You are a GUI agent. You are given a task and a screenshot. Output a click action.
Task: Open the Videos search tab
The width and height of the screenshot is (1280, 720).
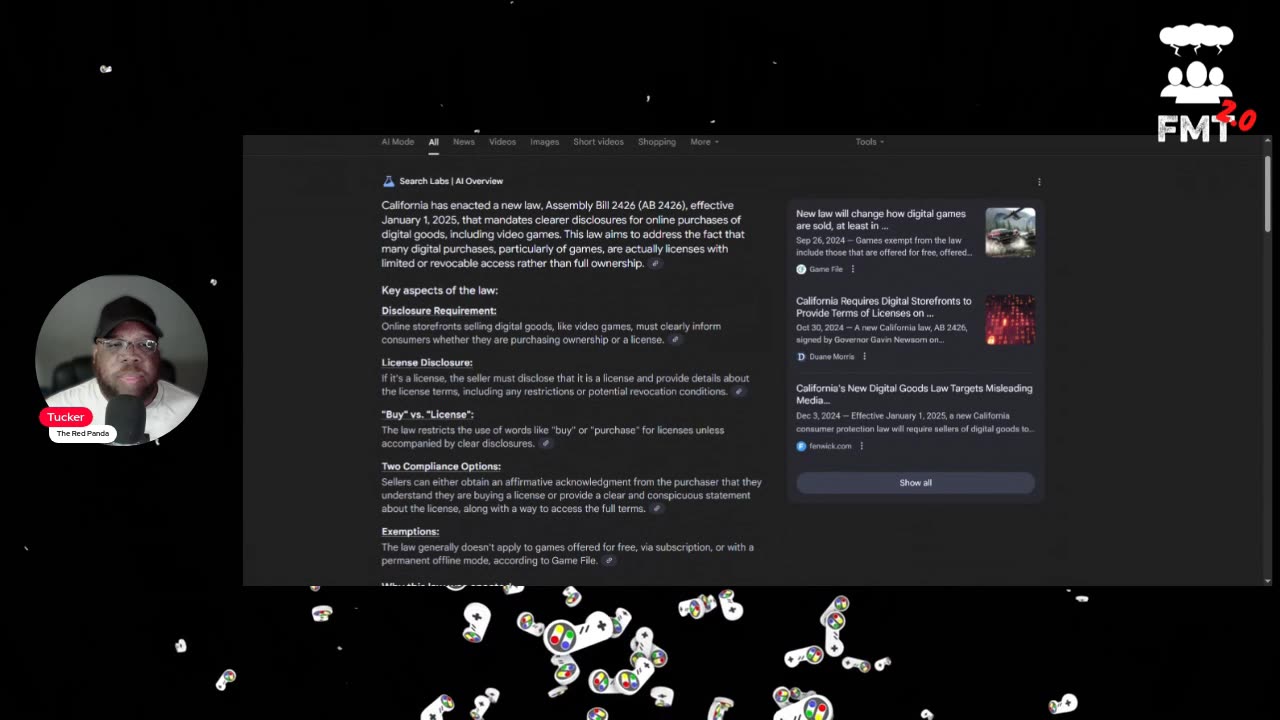(502, 142)
